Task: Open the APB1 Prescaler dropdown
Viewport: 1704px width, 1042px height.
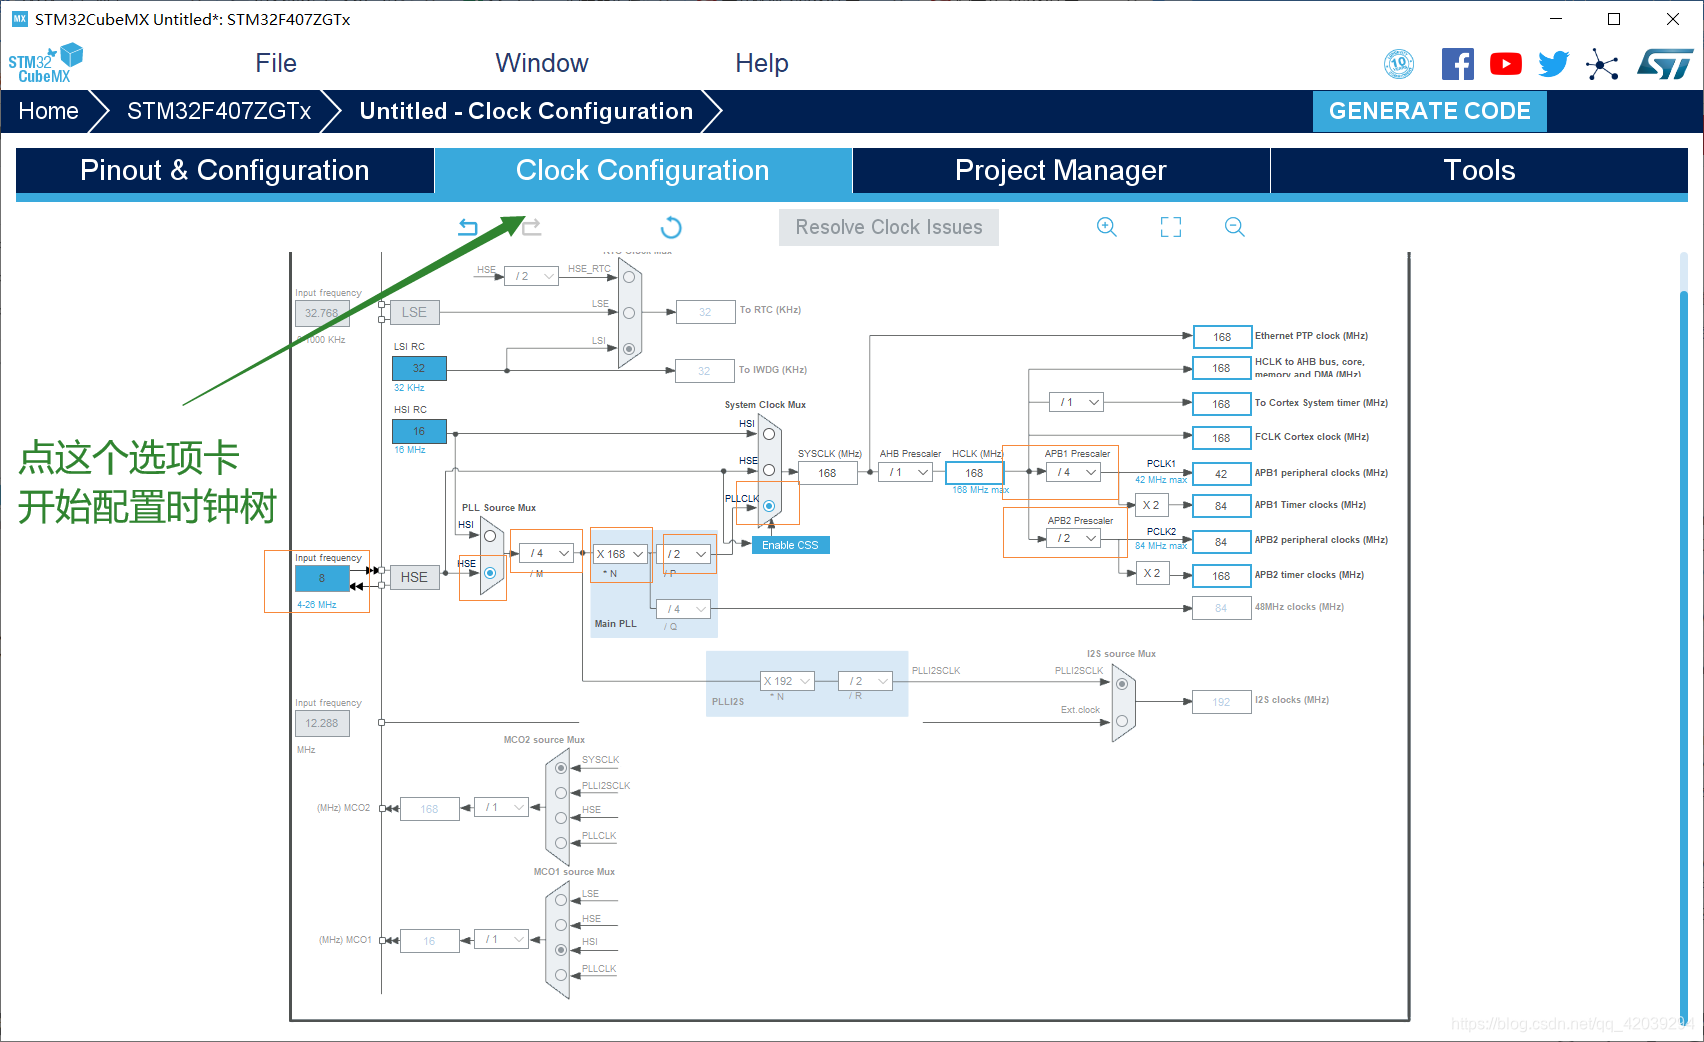Action: tap(1075, 472)
